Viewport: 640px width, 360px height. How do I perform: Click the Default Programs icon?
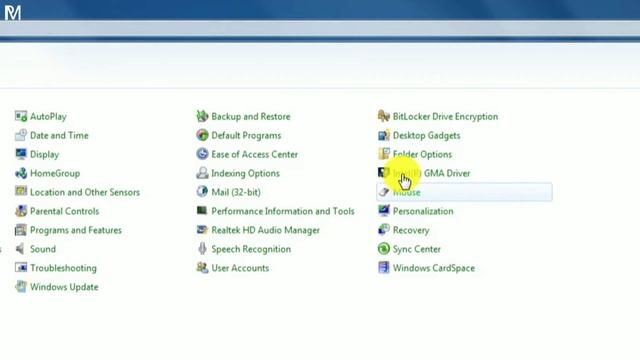point(202,135)
